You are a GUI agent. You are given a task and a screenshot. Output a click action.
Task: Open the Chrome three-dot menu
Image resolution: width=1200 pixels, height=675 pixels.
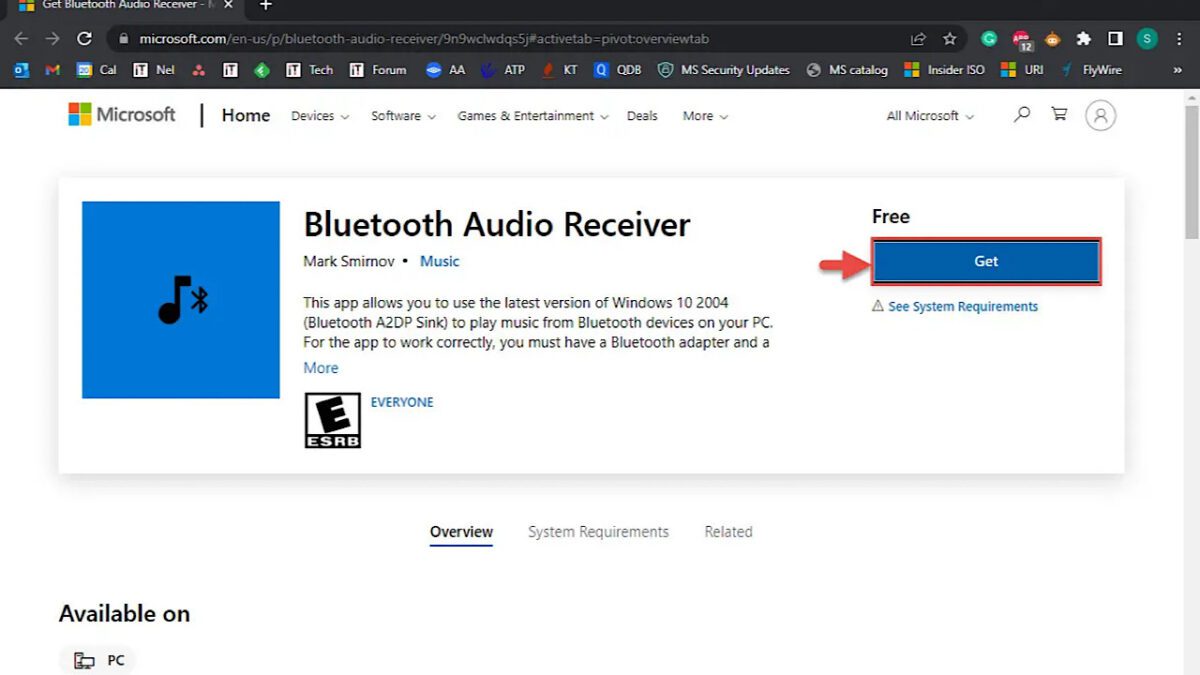click(x=1180, y=39)
